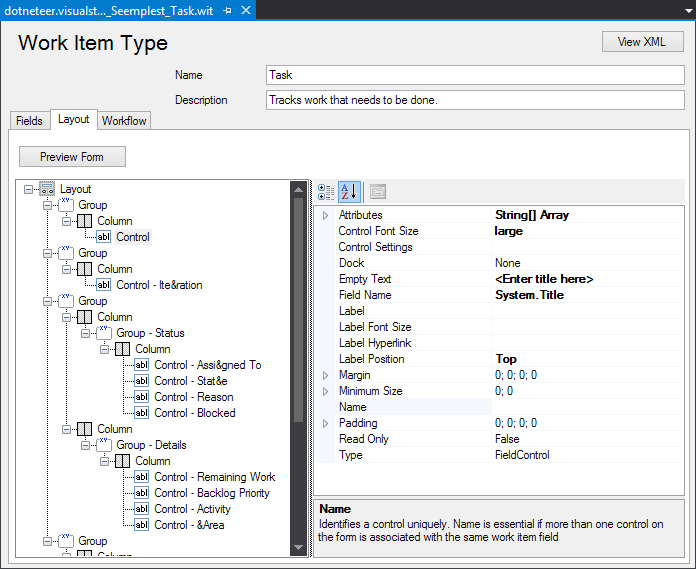Click the abl icon of Control - Activity
Image resolution: width=696 pixels, height=569 pixels.
[141, 509]
